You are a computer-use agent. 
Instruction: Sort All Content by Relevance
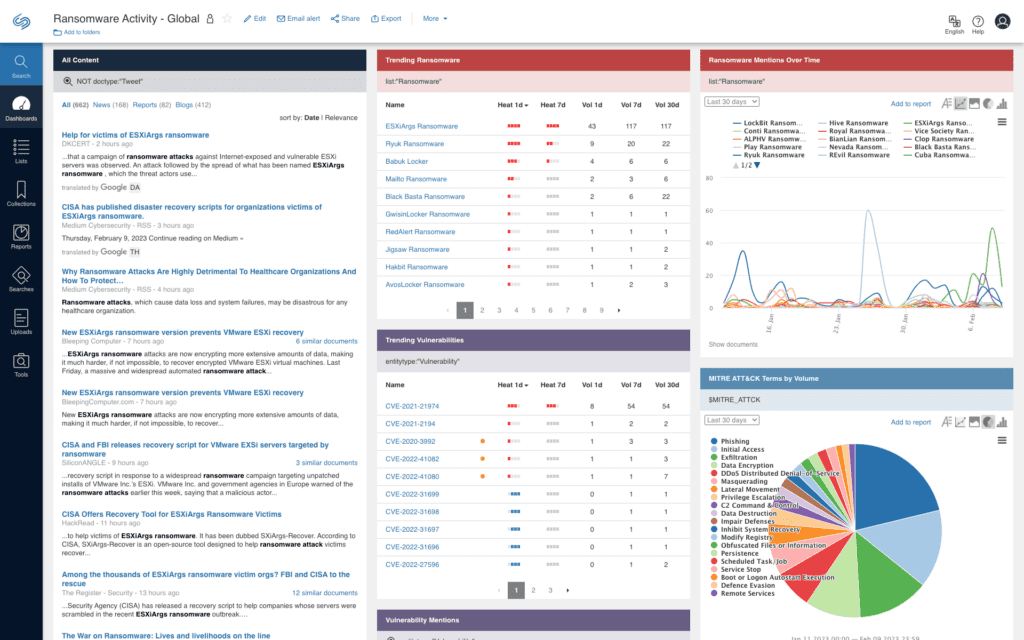(341, 118)
